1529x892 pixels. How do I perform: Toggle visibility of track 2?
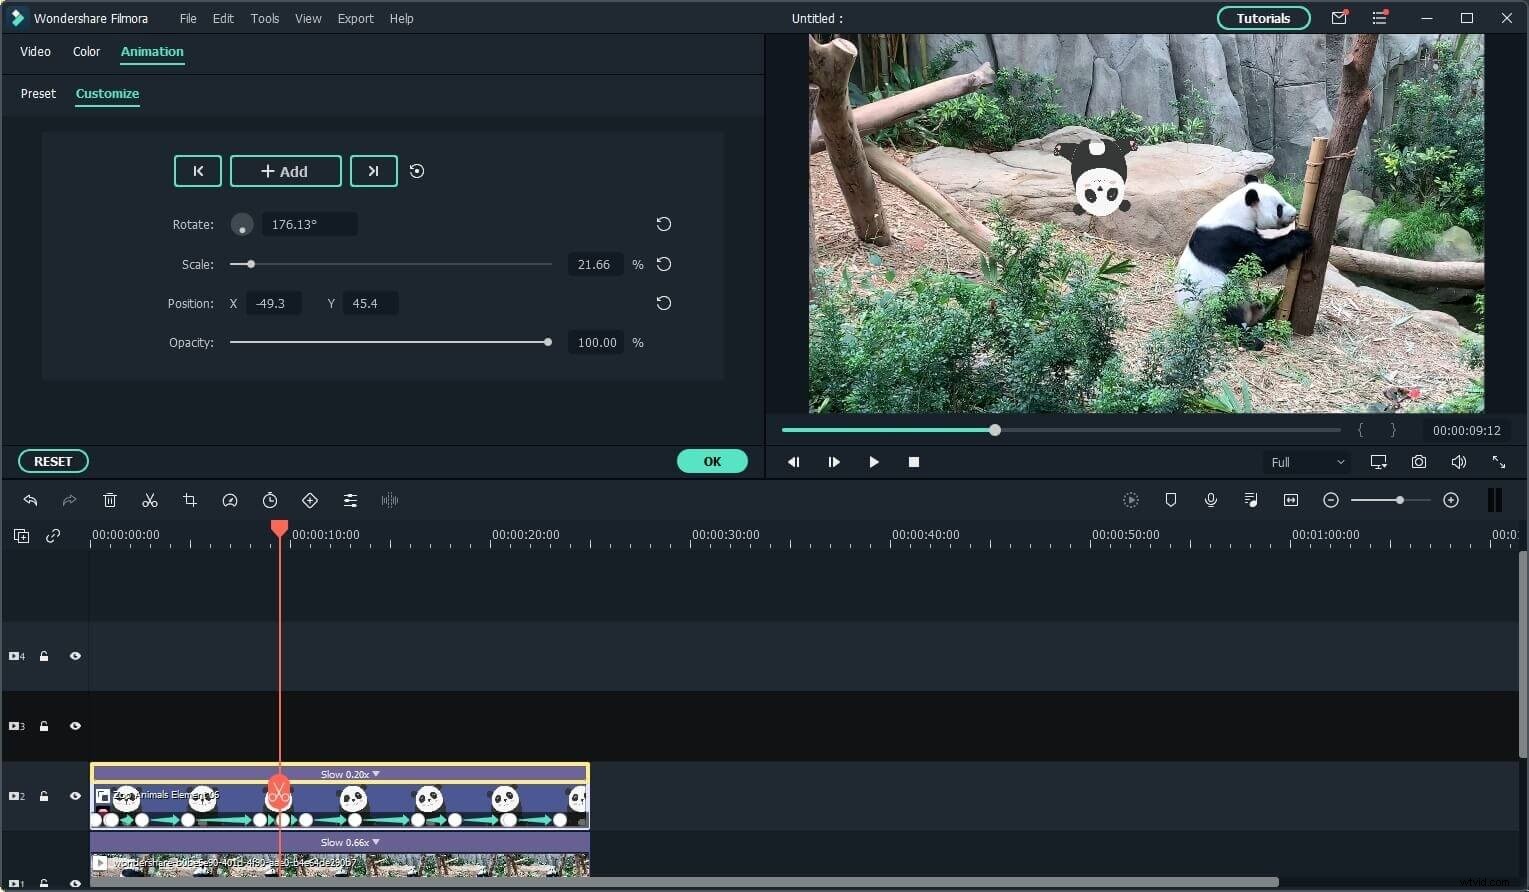point(75,796)
